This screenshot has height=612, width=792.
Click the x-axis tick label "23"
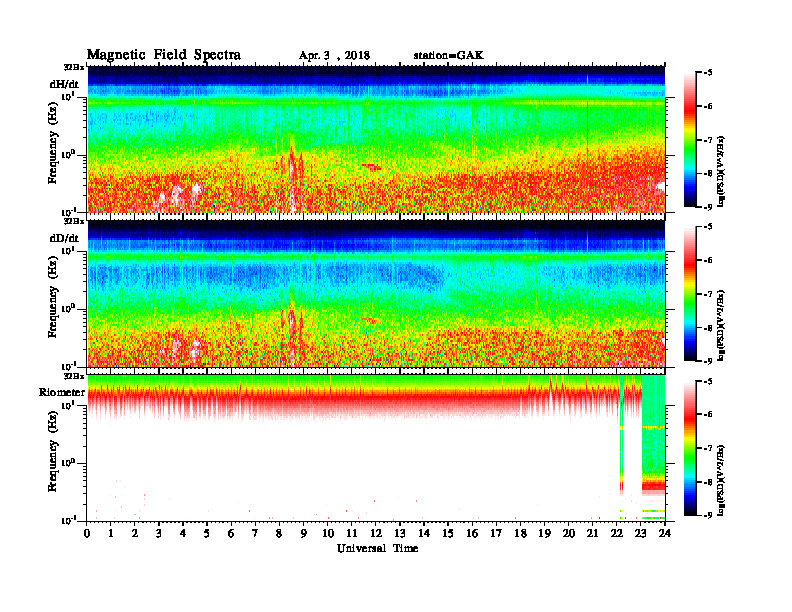coord(641,533)
